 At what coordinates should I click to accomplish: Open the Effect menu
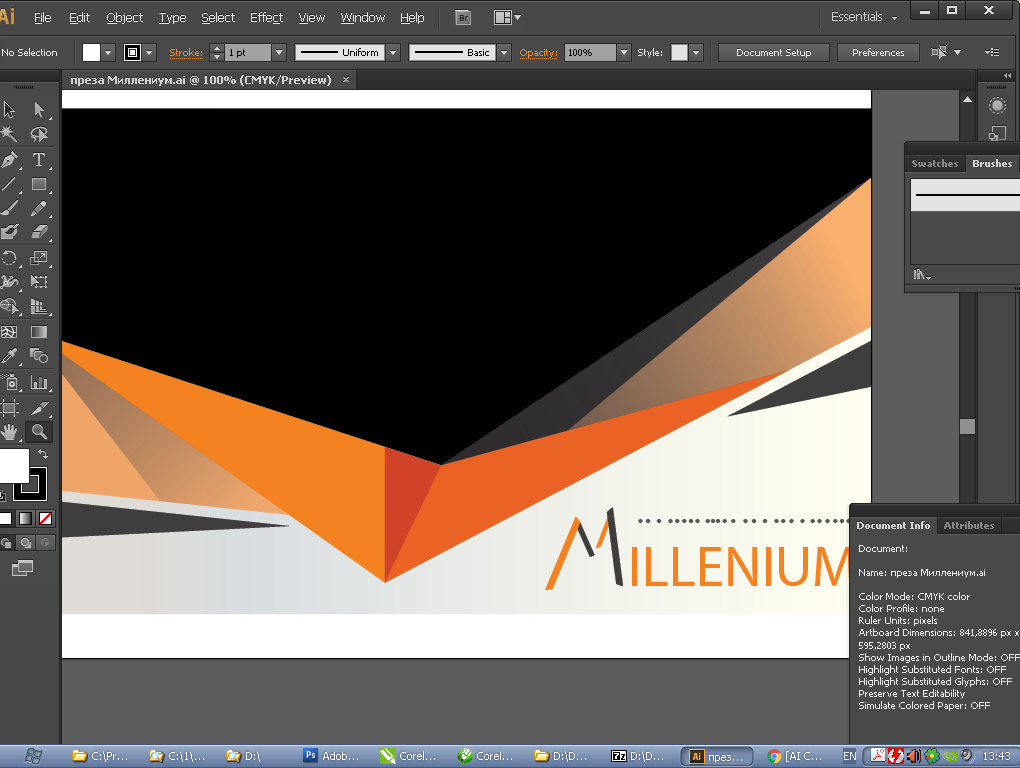(266, 17)
